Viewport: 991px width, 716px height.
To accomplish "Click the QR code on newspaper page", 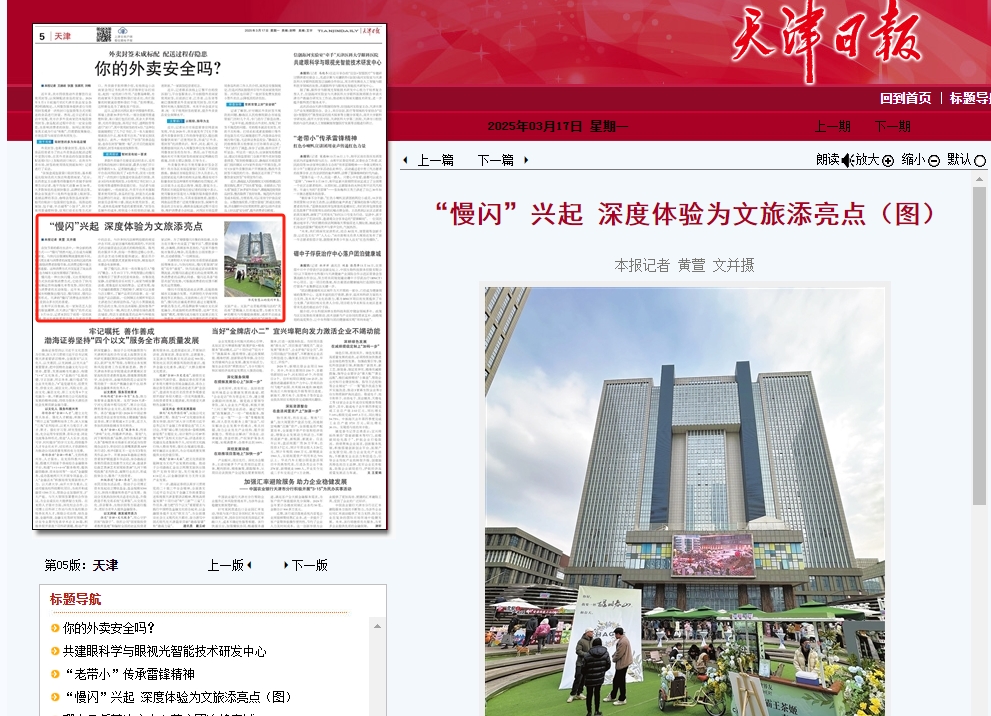I will point(103,35).
